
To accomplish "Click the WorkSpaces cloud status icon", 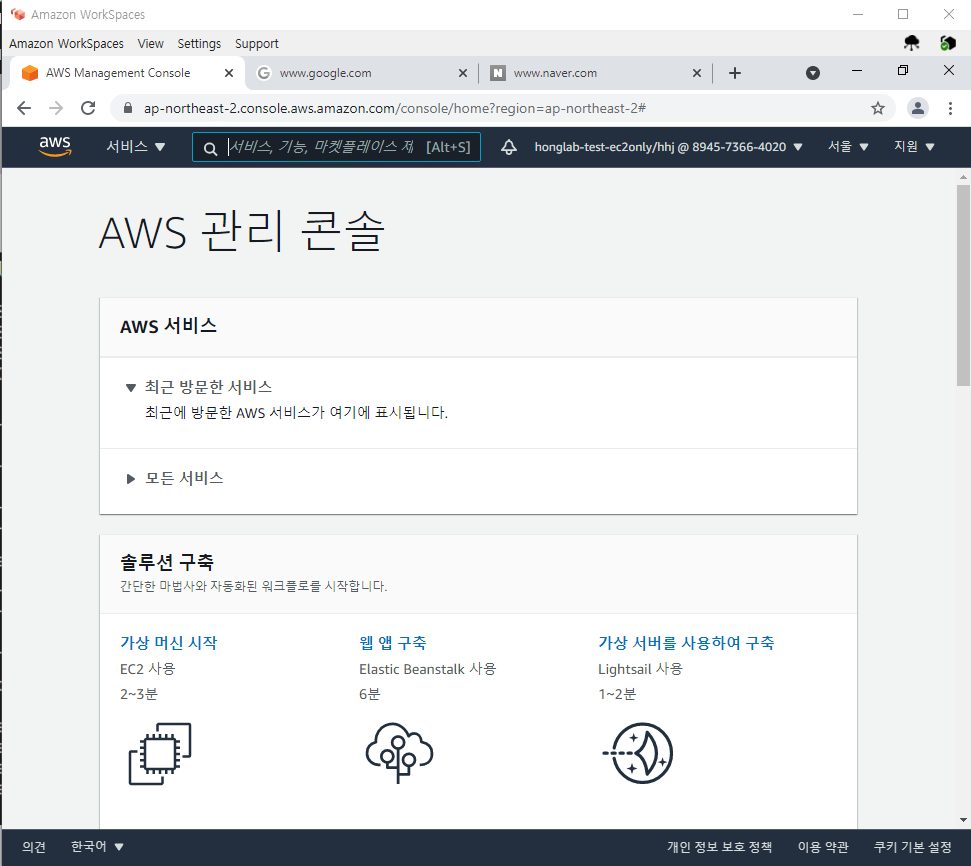I will tap(912, 43).
